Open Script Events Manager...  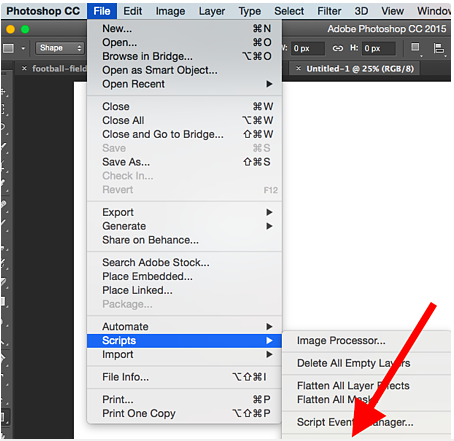tap(367, 422)
